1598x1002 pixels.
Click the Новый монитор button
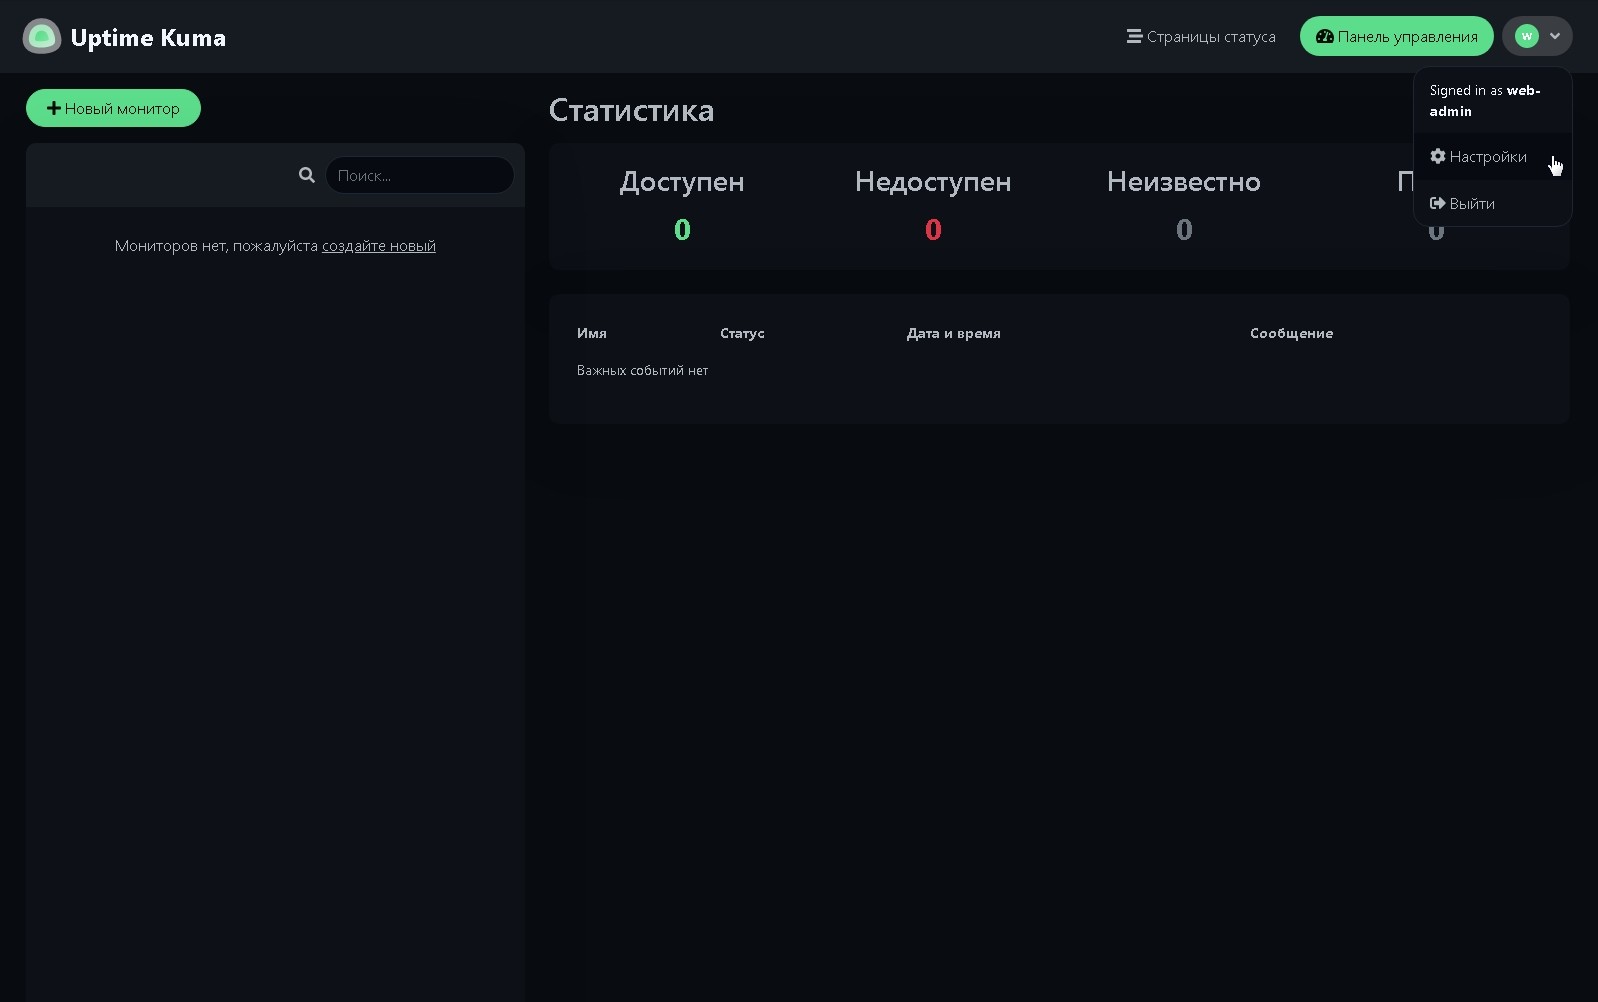(113, 108)
